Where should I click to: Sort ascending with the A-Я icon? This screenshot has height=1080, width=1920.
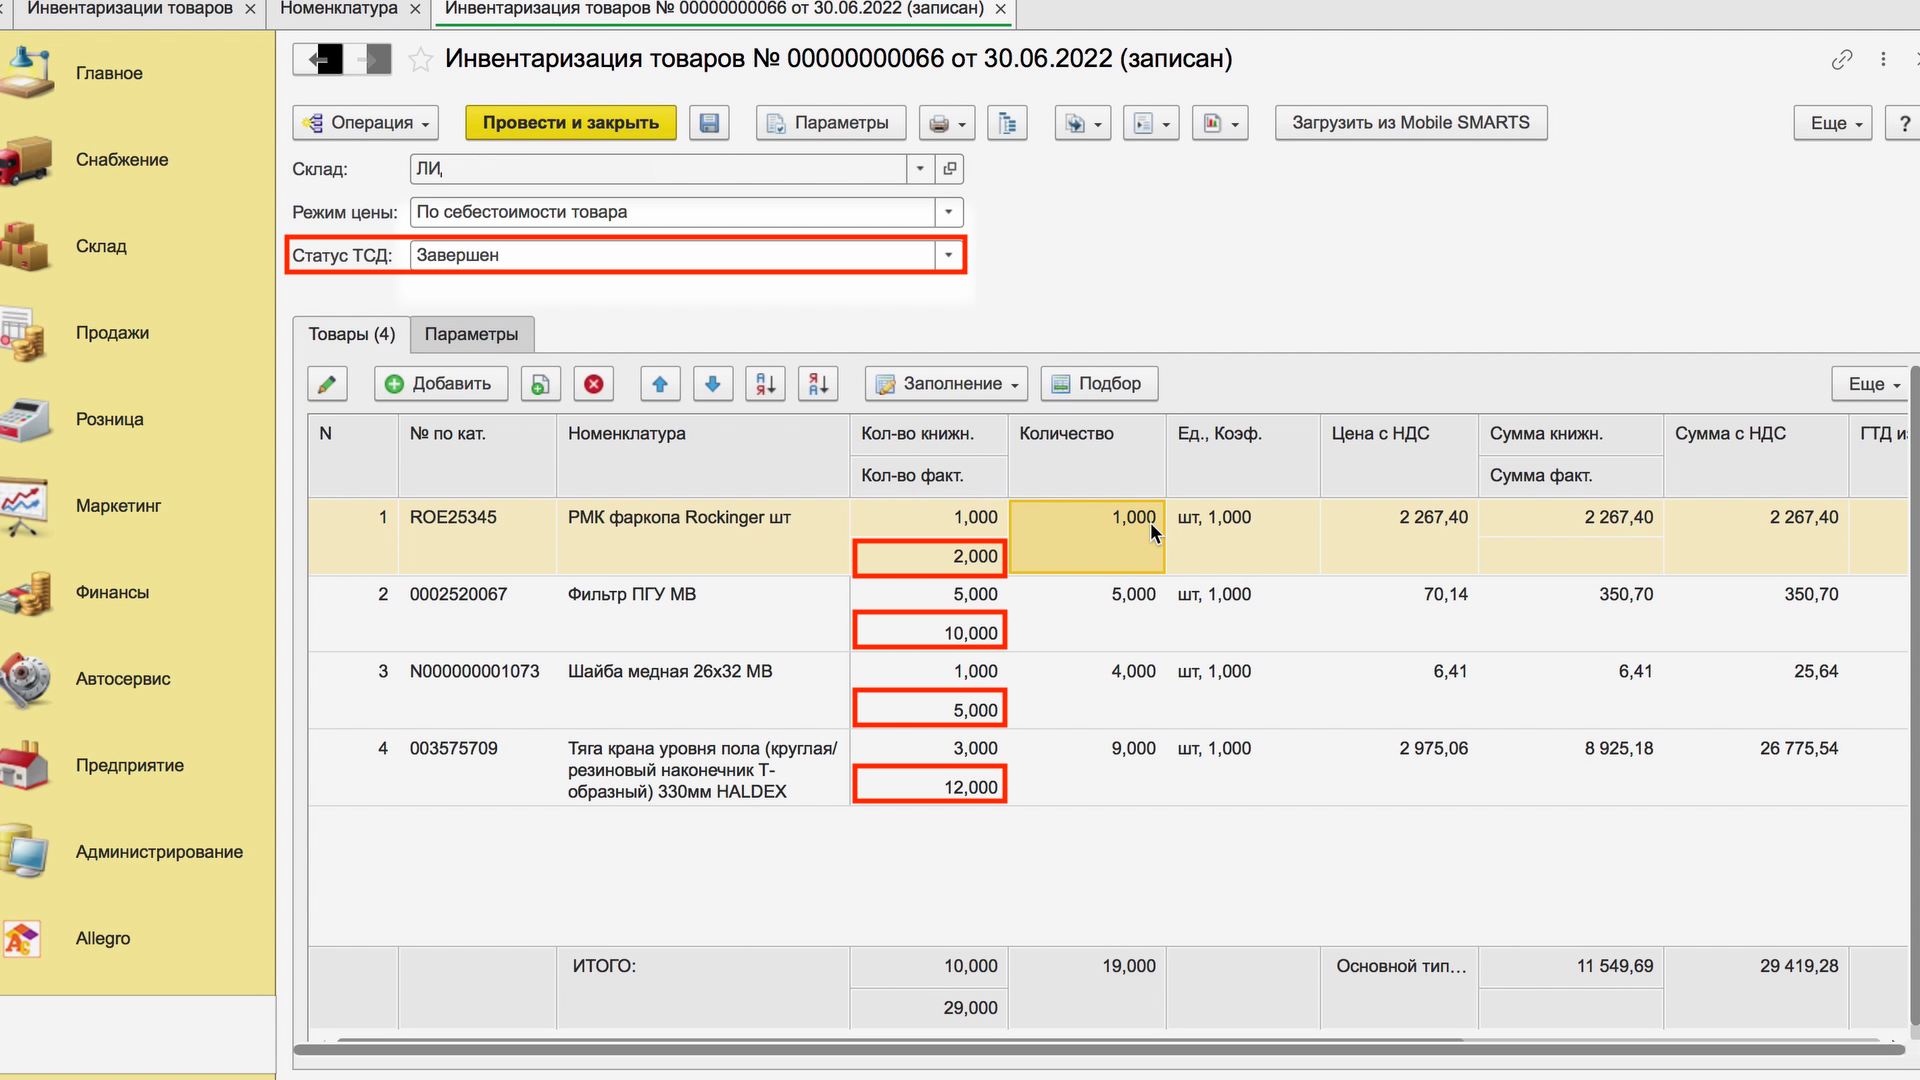pos(765,384)
